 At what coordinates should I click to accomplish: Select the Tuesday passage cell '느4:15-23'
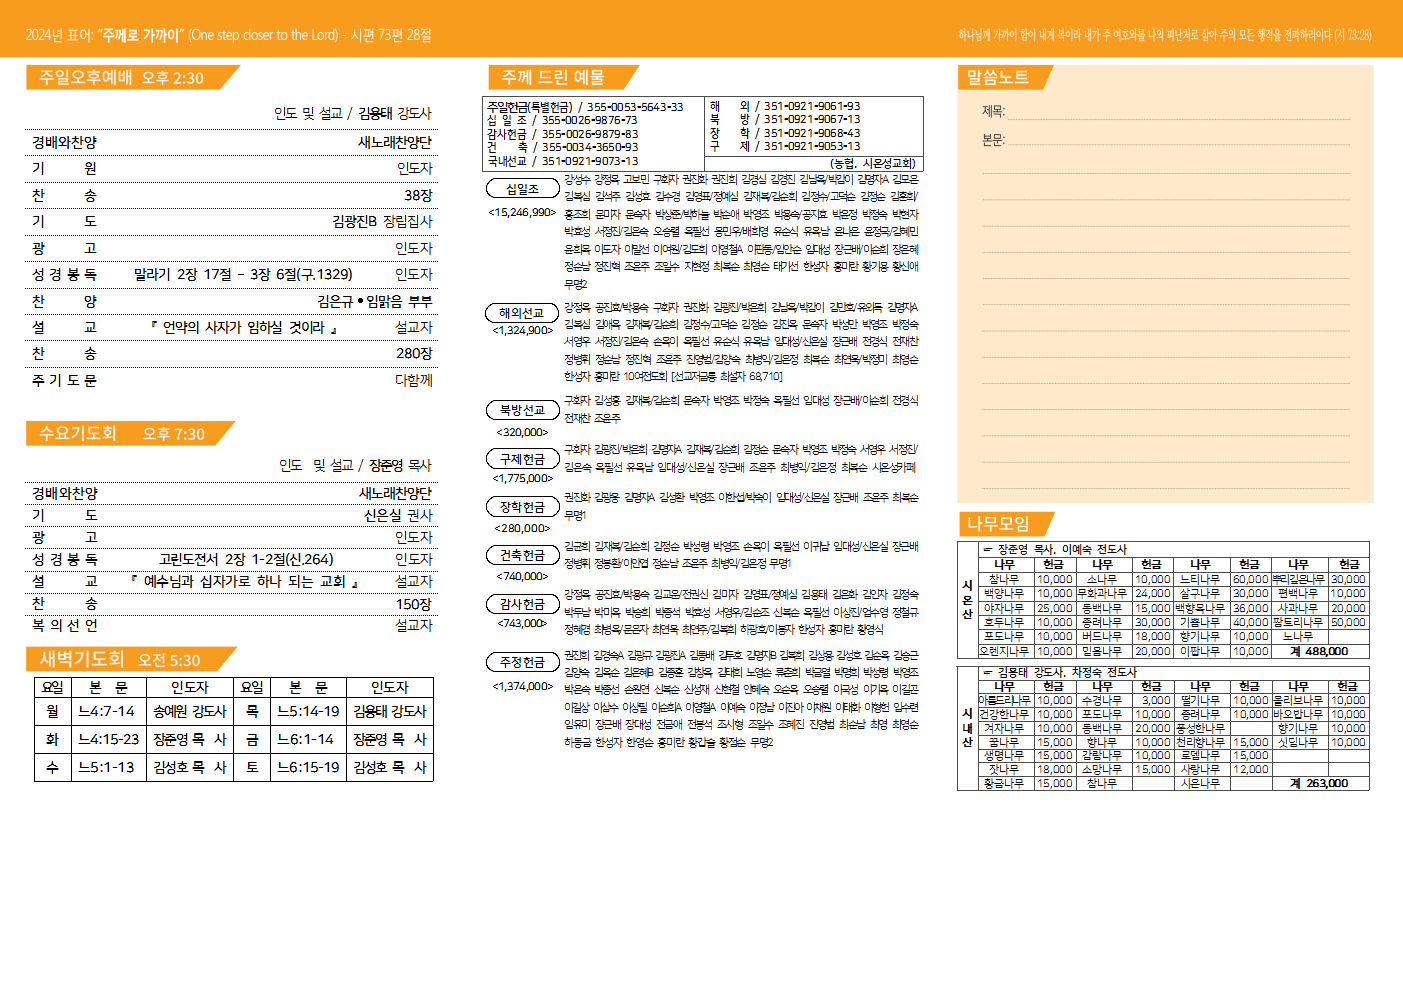coord(109,739)
